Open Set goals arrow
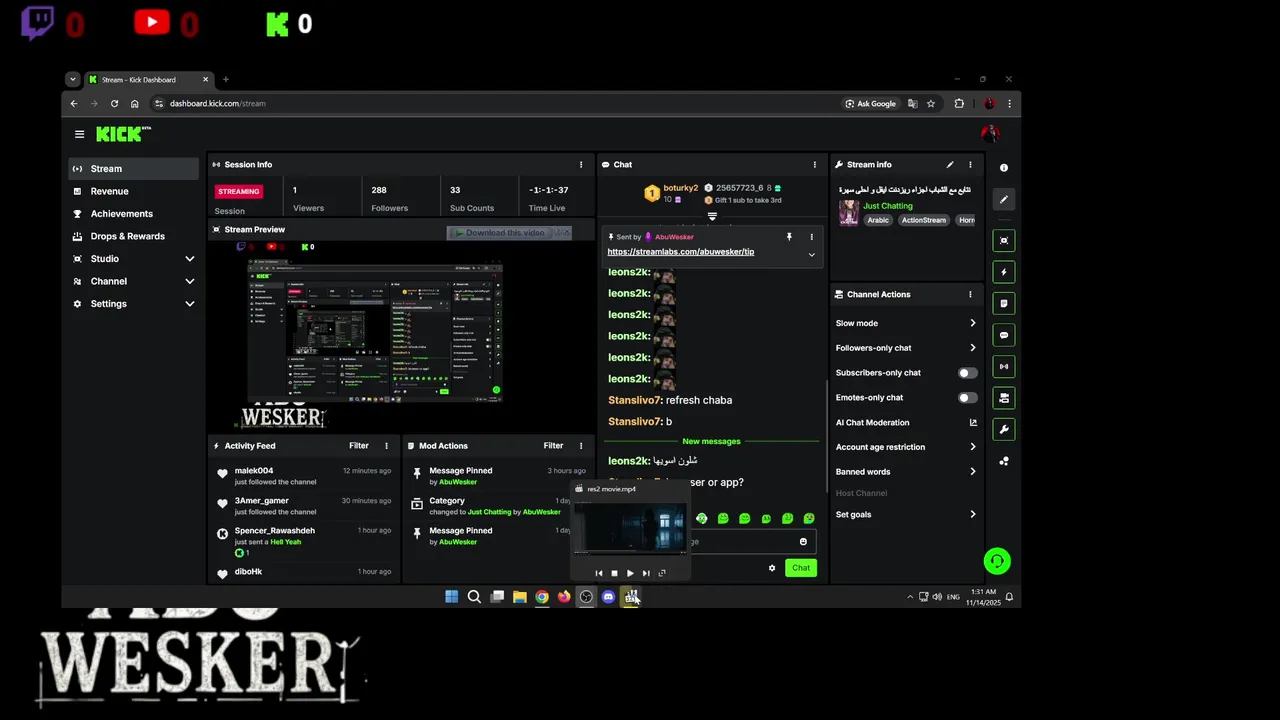This screenshot has height=720, width=1280. (x=972, y=515)
